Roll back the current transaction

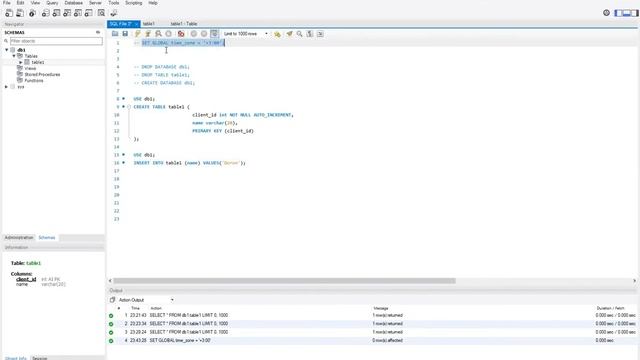point(204,34)
